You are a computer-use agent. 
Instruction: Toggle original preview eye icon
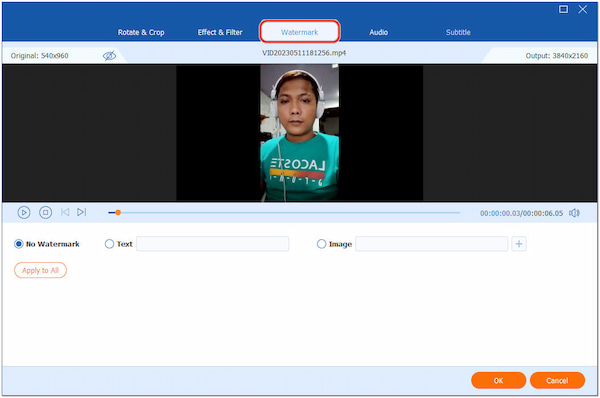tap(109, 56)
